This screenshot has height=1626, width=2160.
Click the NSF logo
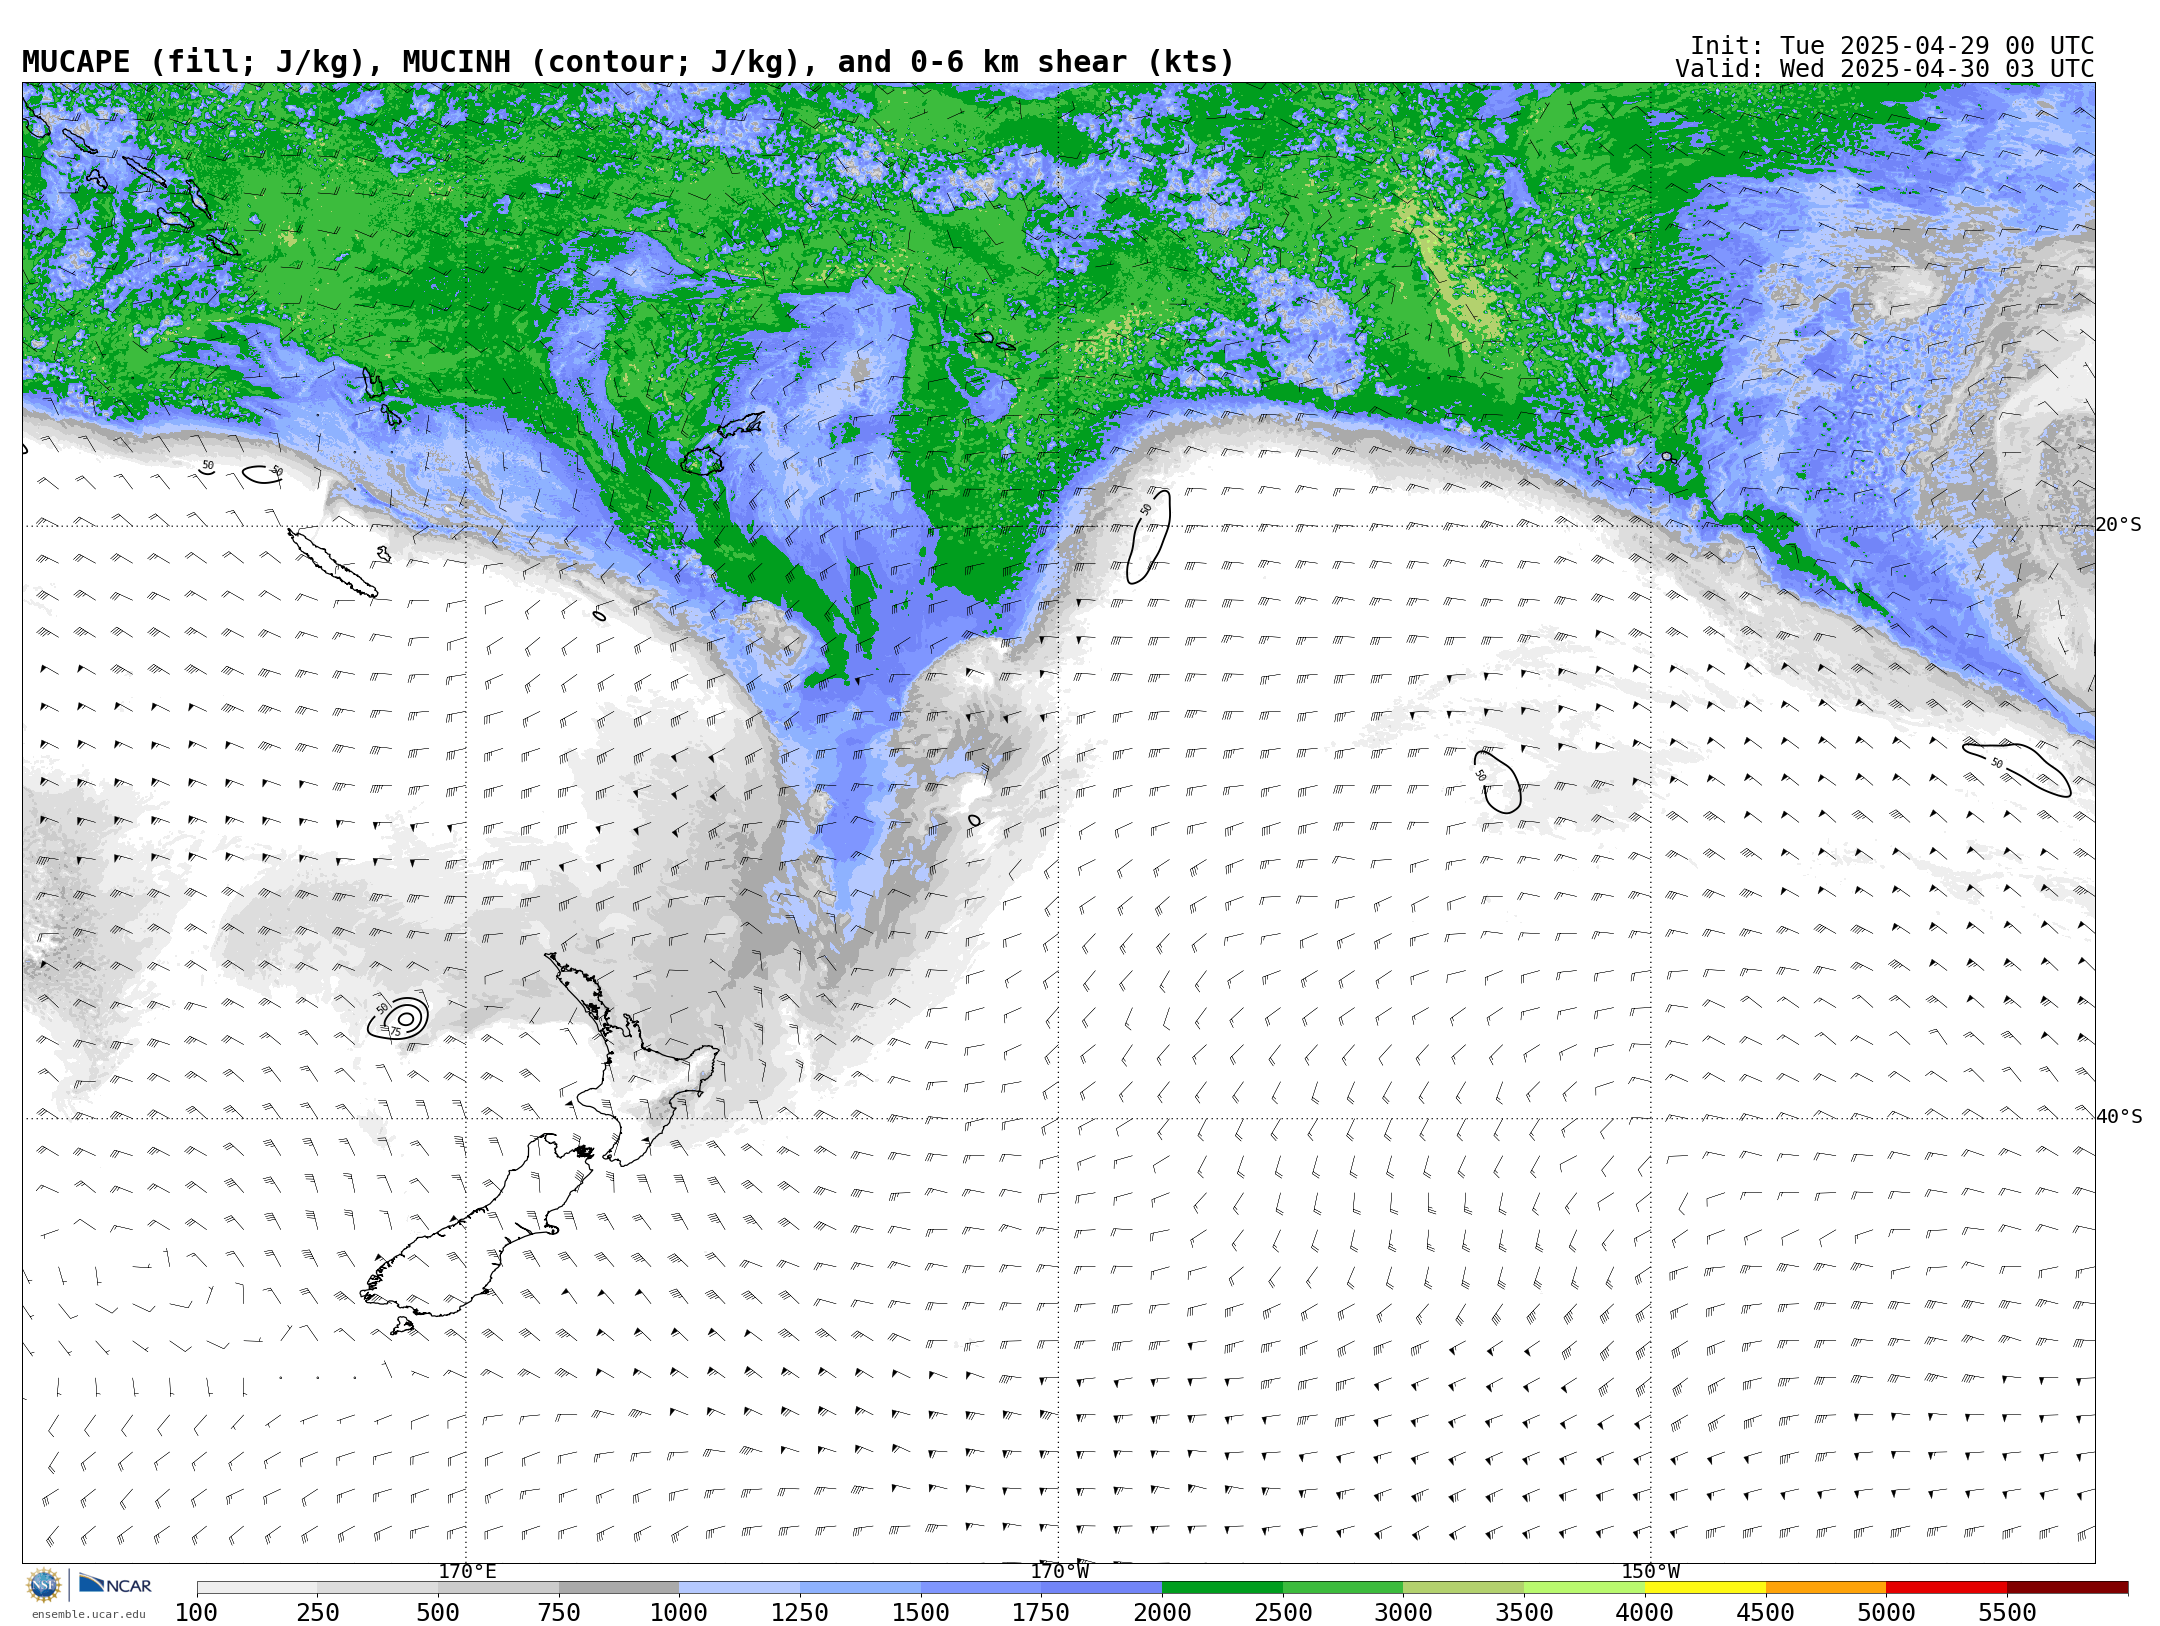point(43,1585)
